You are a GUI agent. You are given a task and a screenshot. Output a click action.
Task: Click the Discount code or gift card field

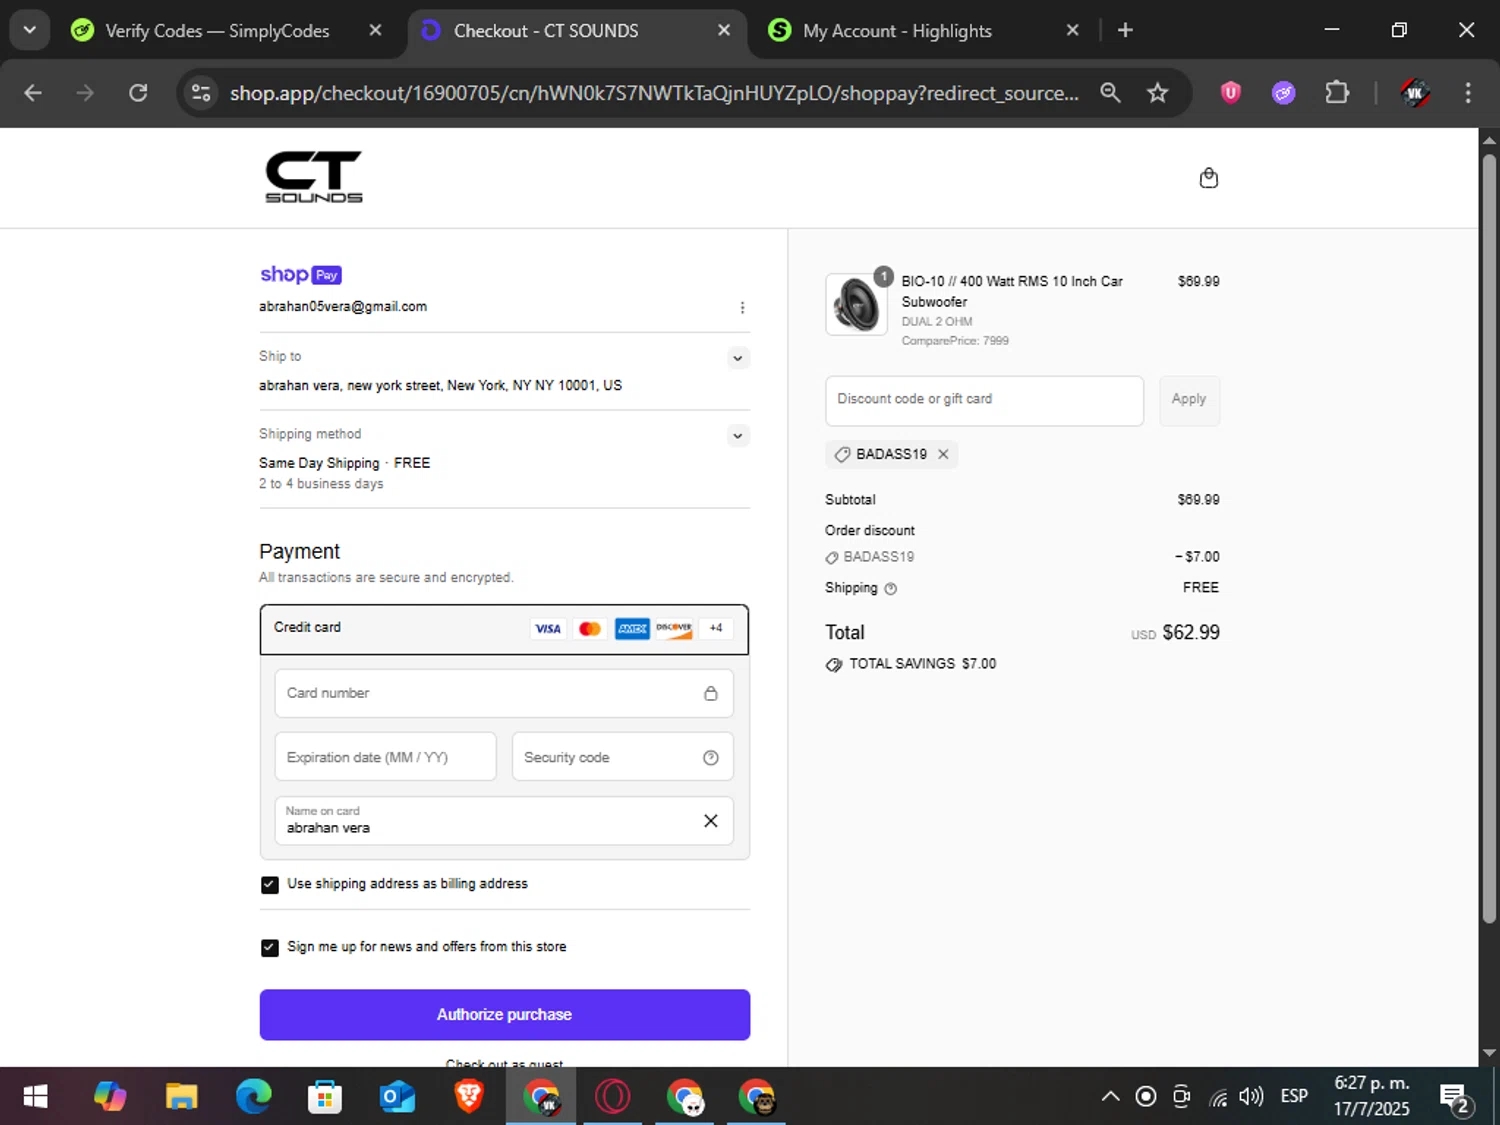984,400
